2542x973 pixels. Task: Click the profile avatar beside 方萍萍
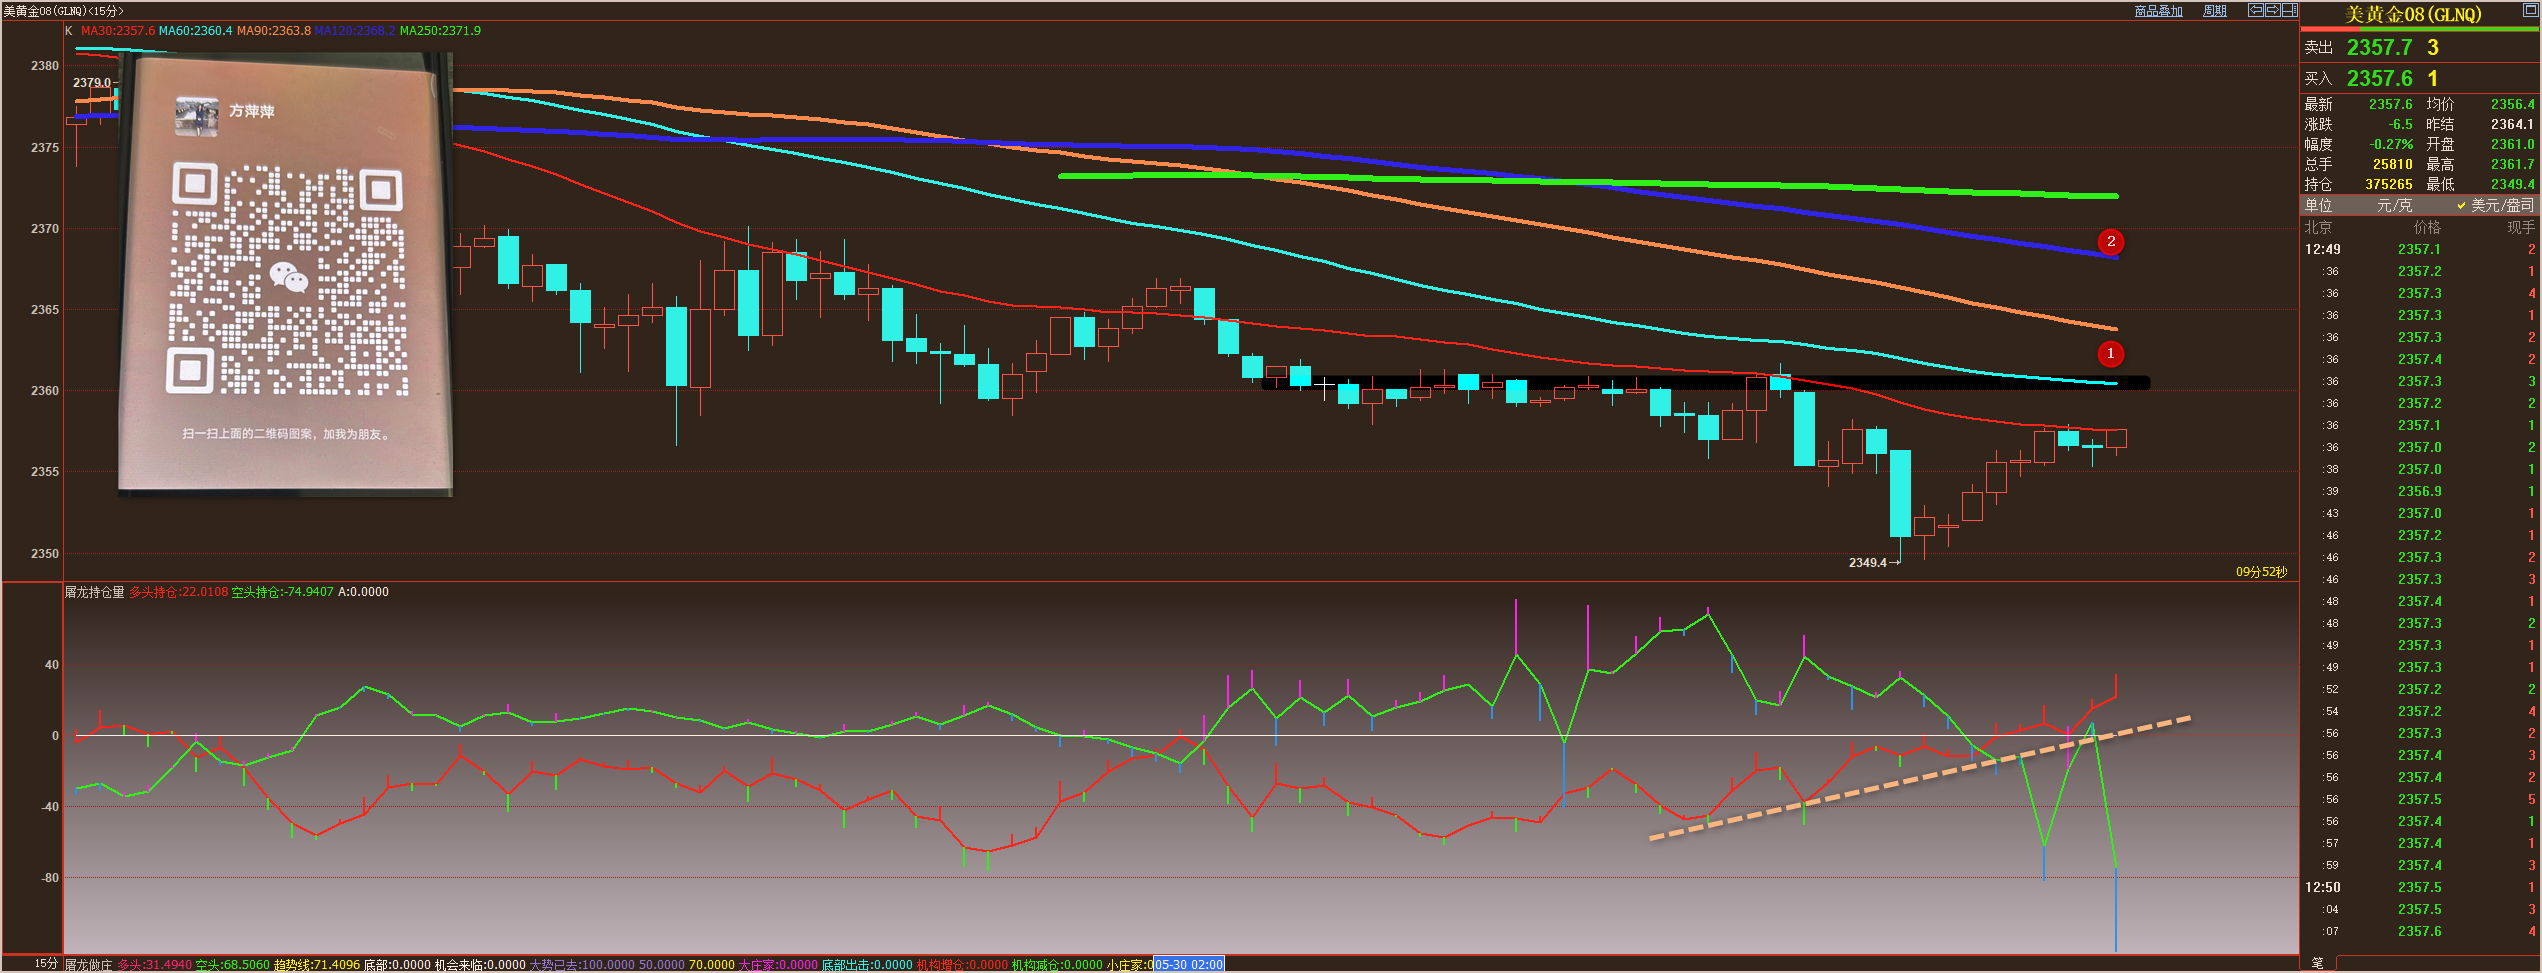click(x=196, y=115)
